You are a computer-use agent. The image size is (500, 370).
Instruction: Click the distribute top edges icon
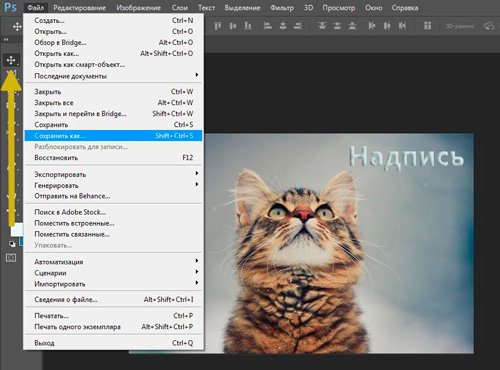(x=322, y=26)
